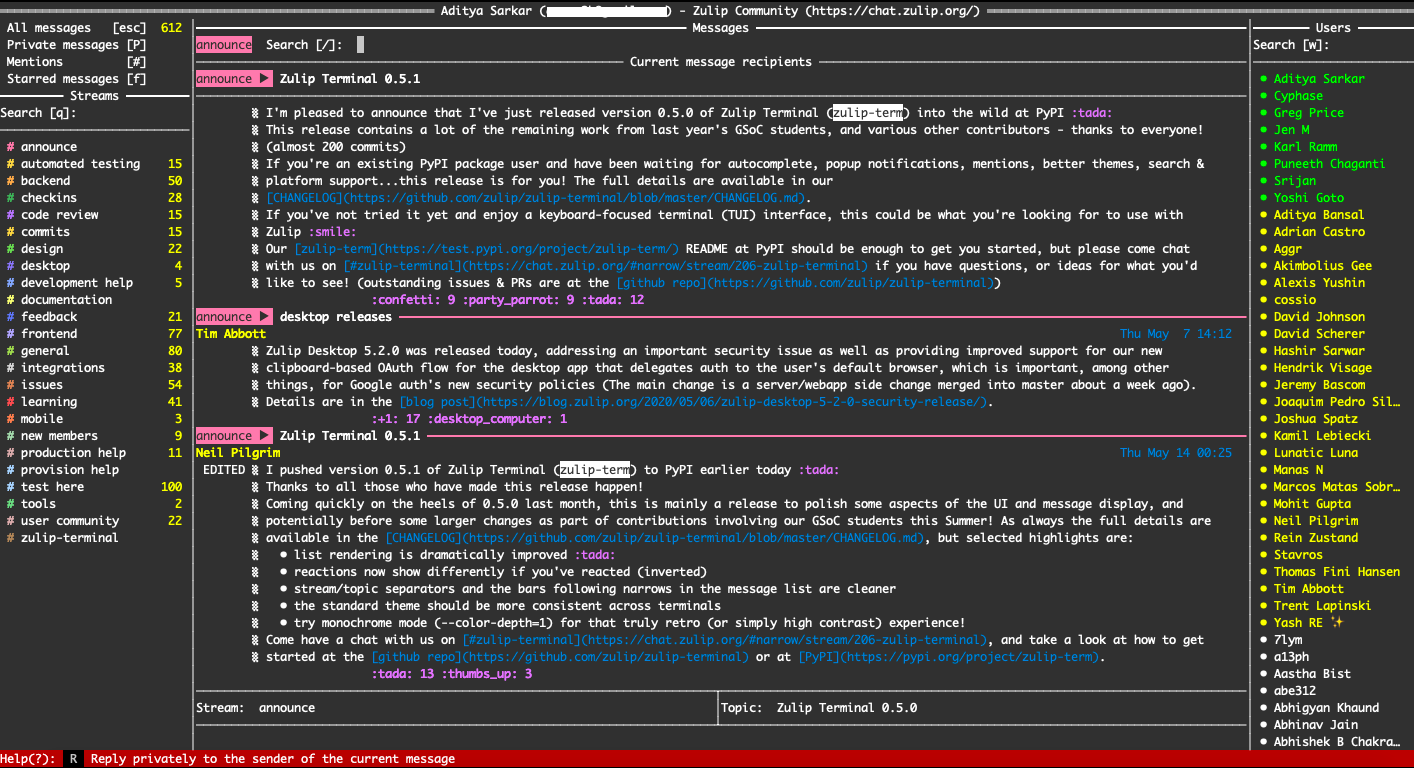This screenshot has width=1414, height=768.
Task: Select Trent Lapinski in the Users list
Action: click(x=1323, y=606)
